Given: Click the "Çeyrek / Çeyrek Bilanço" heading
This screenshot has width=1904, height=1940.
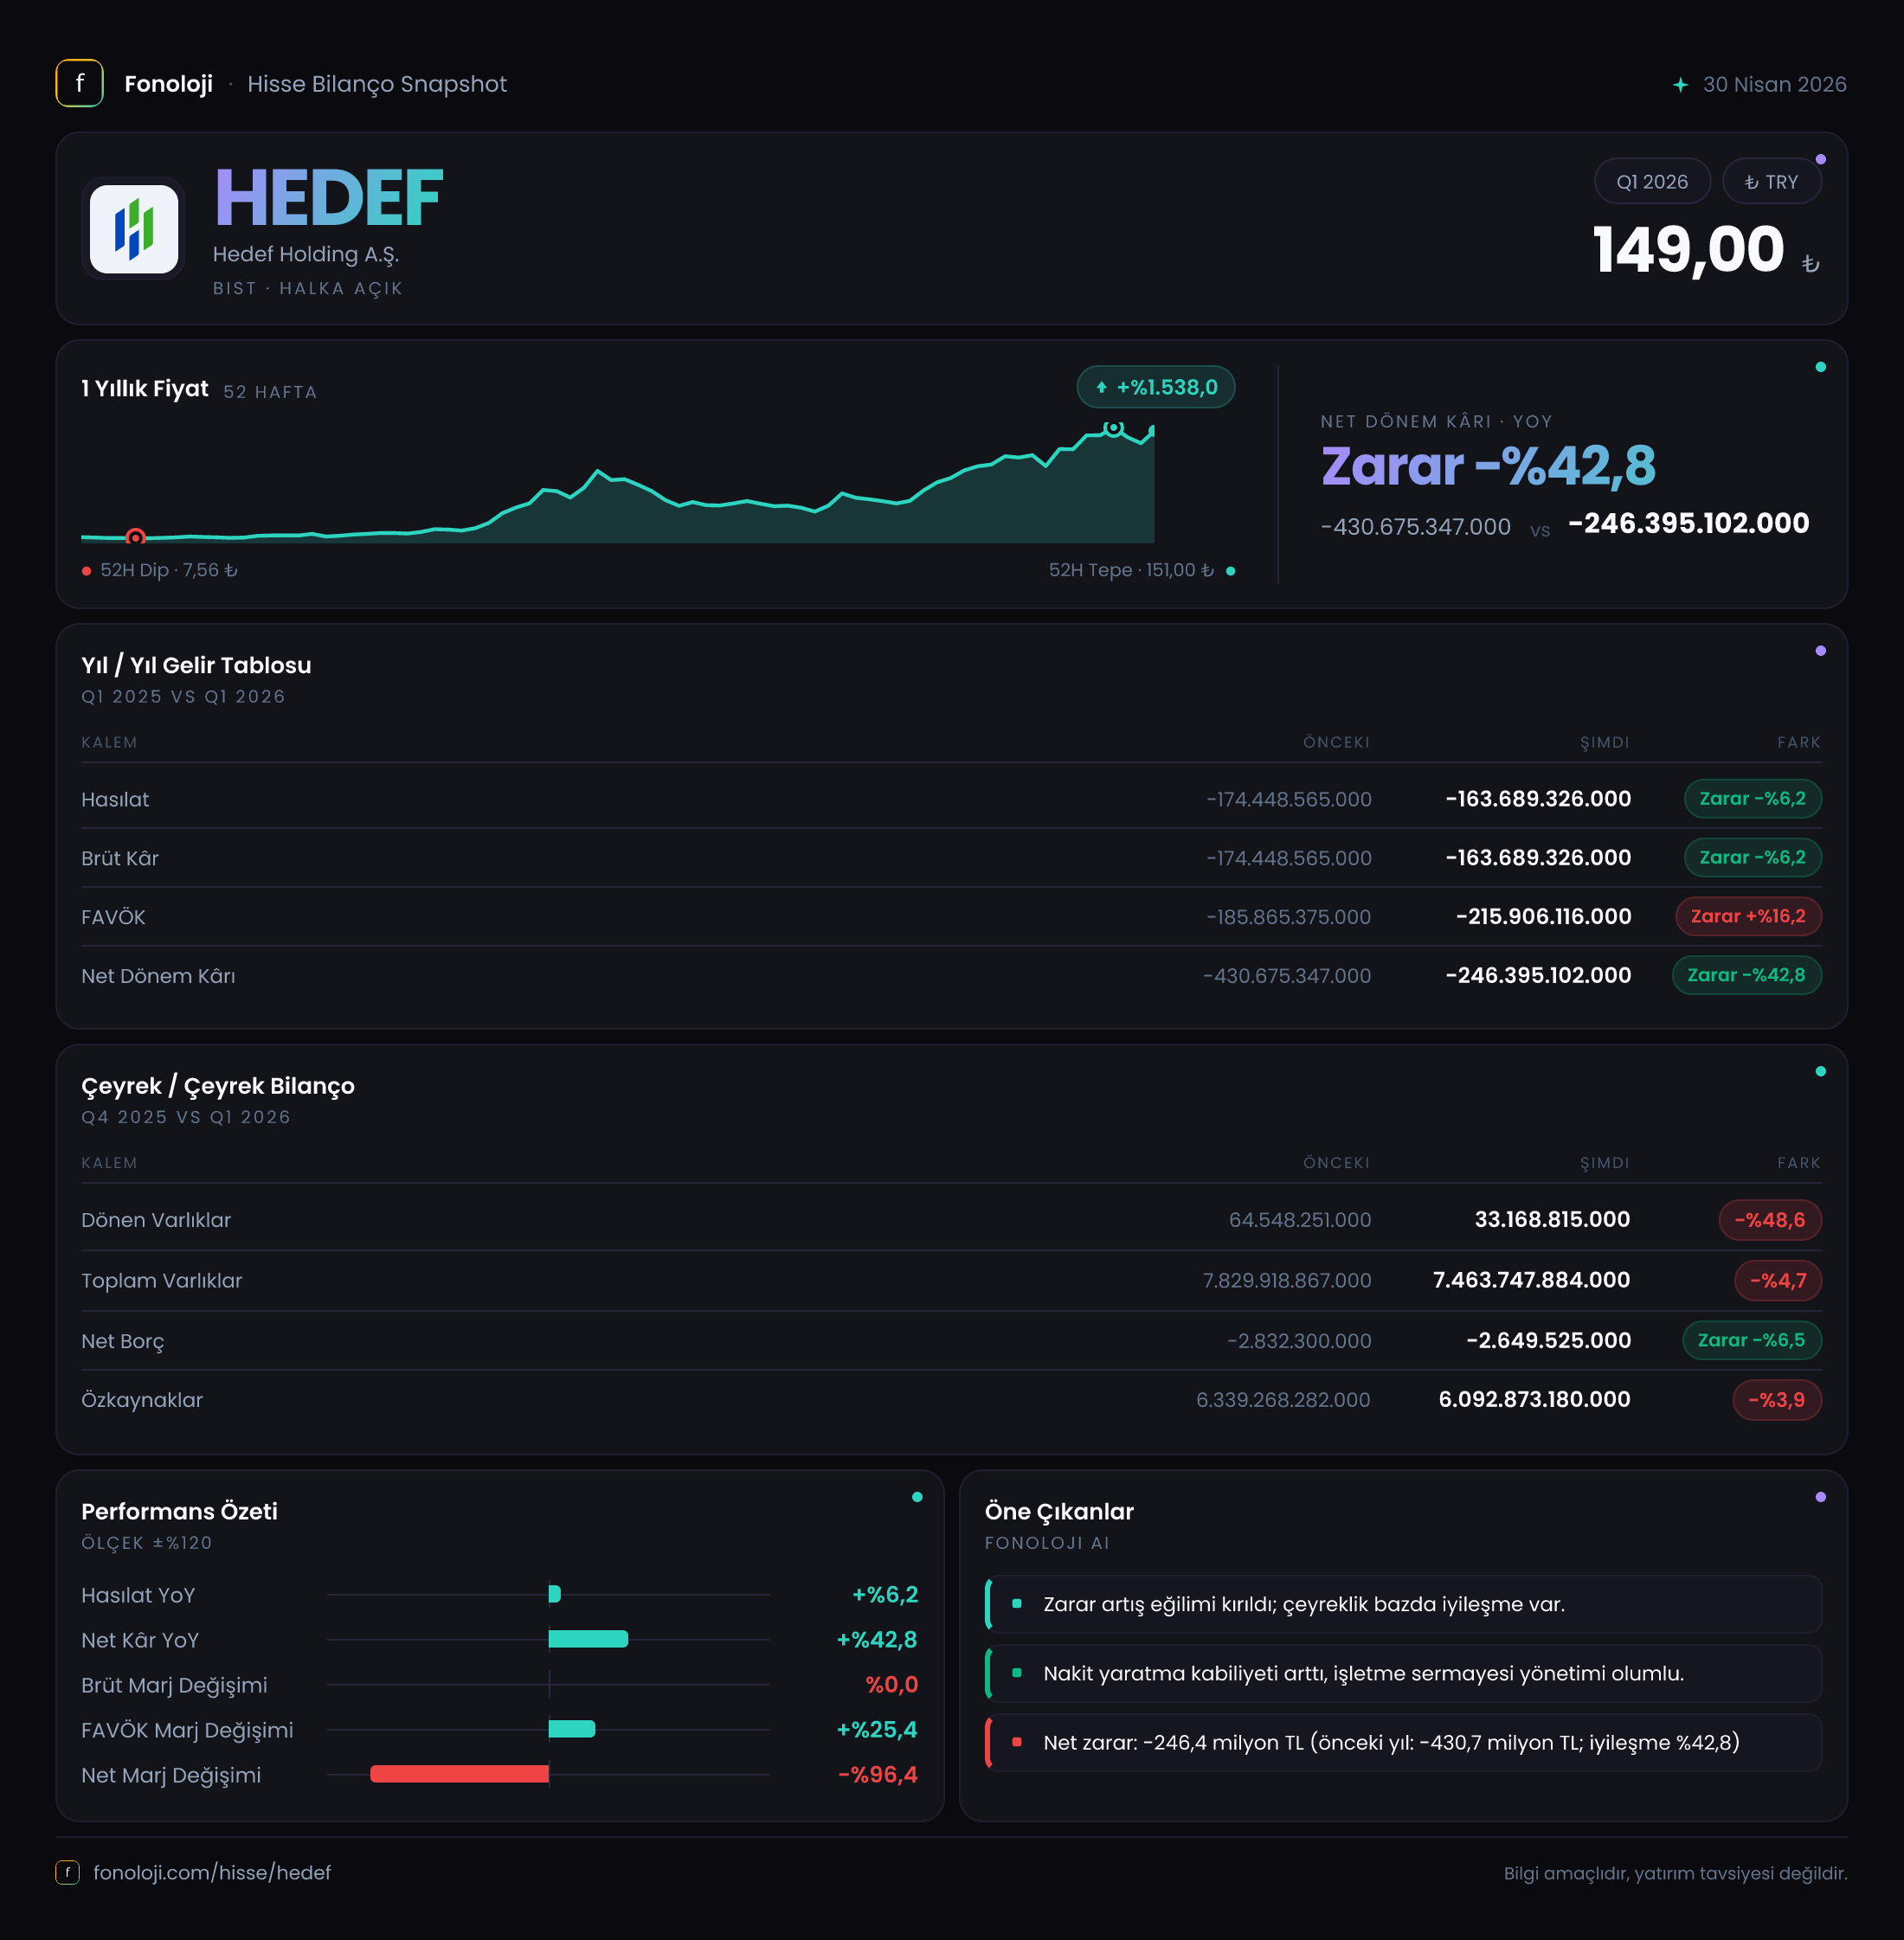Looking at the screenshot, I should pyautogui.click(x=218, y=1086).
